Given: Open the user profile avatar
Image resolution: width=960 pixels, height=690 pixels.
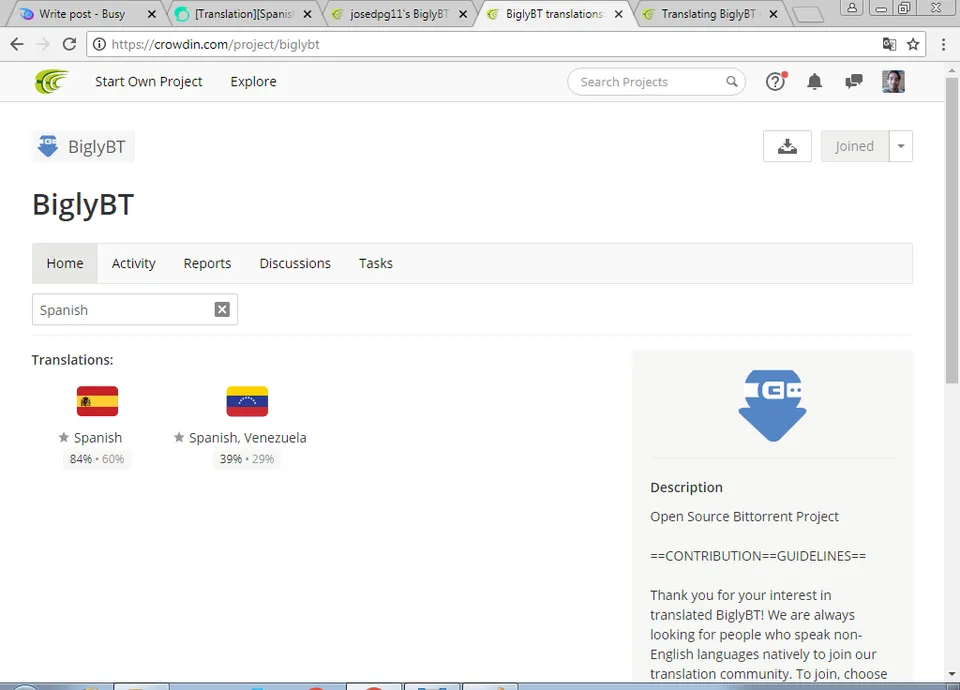Looking at the screenshot, I should (893, 81).
